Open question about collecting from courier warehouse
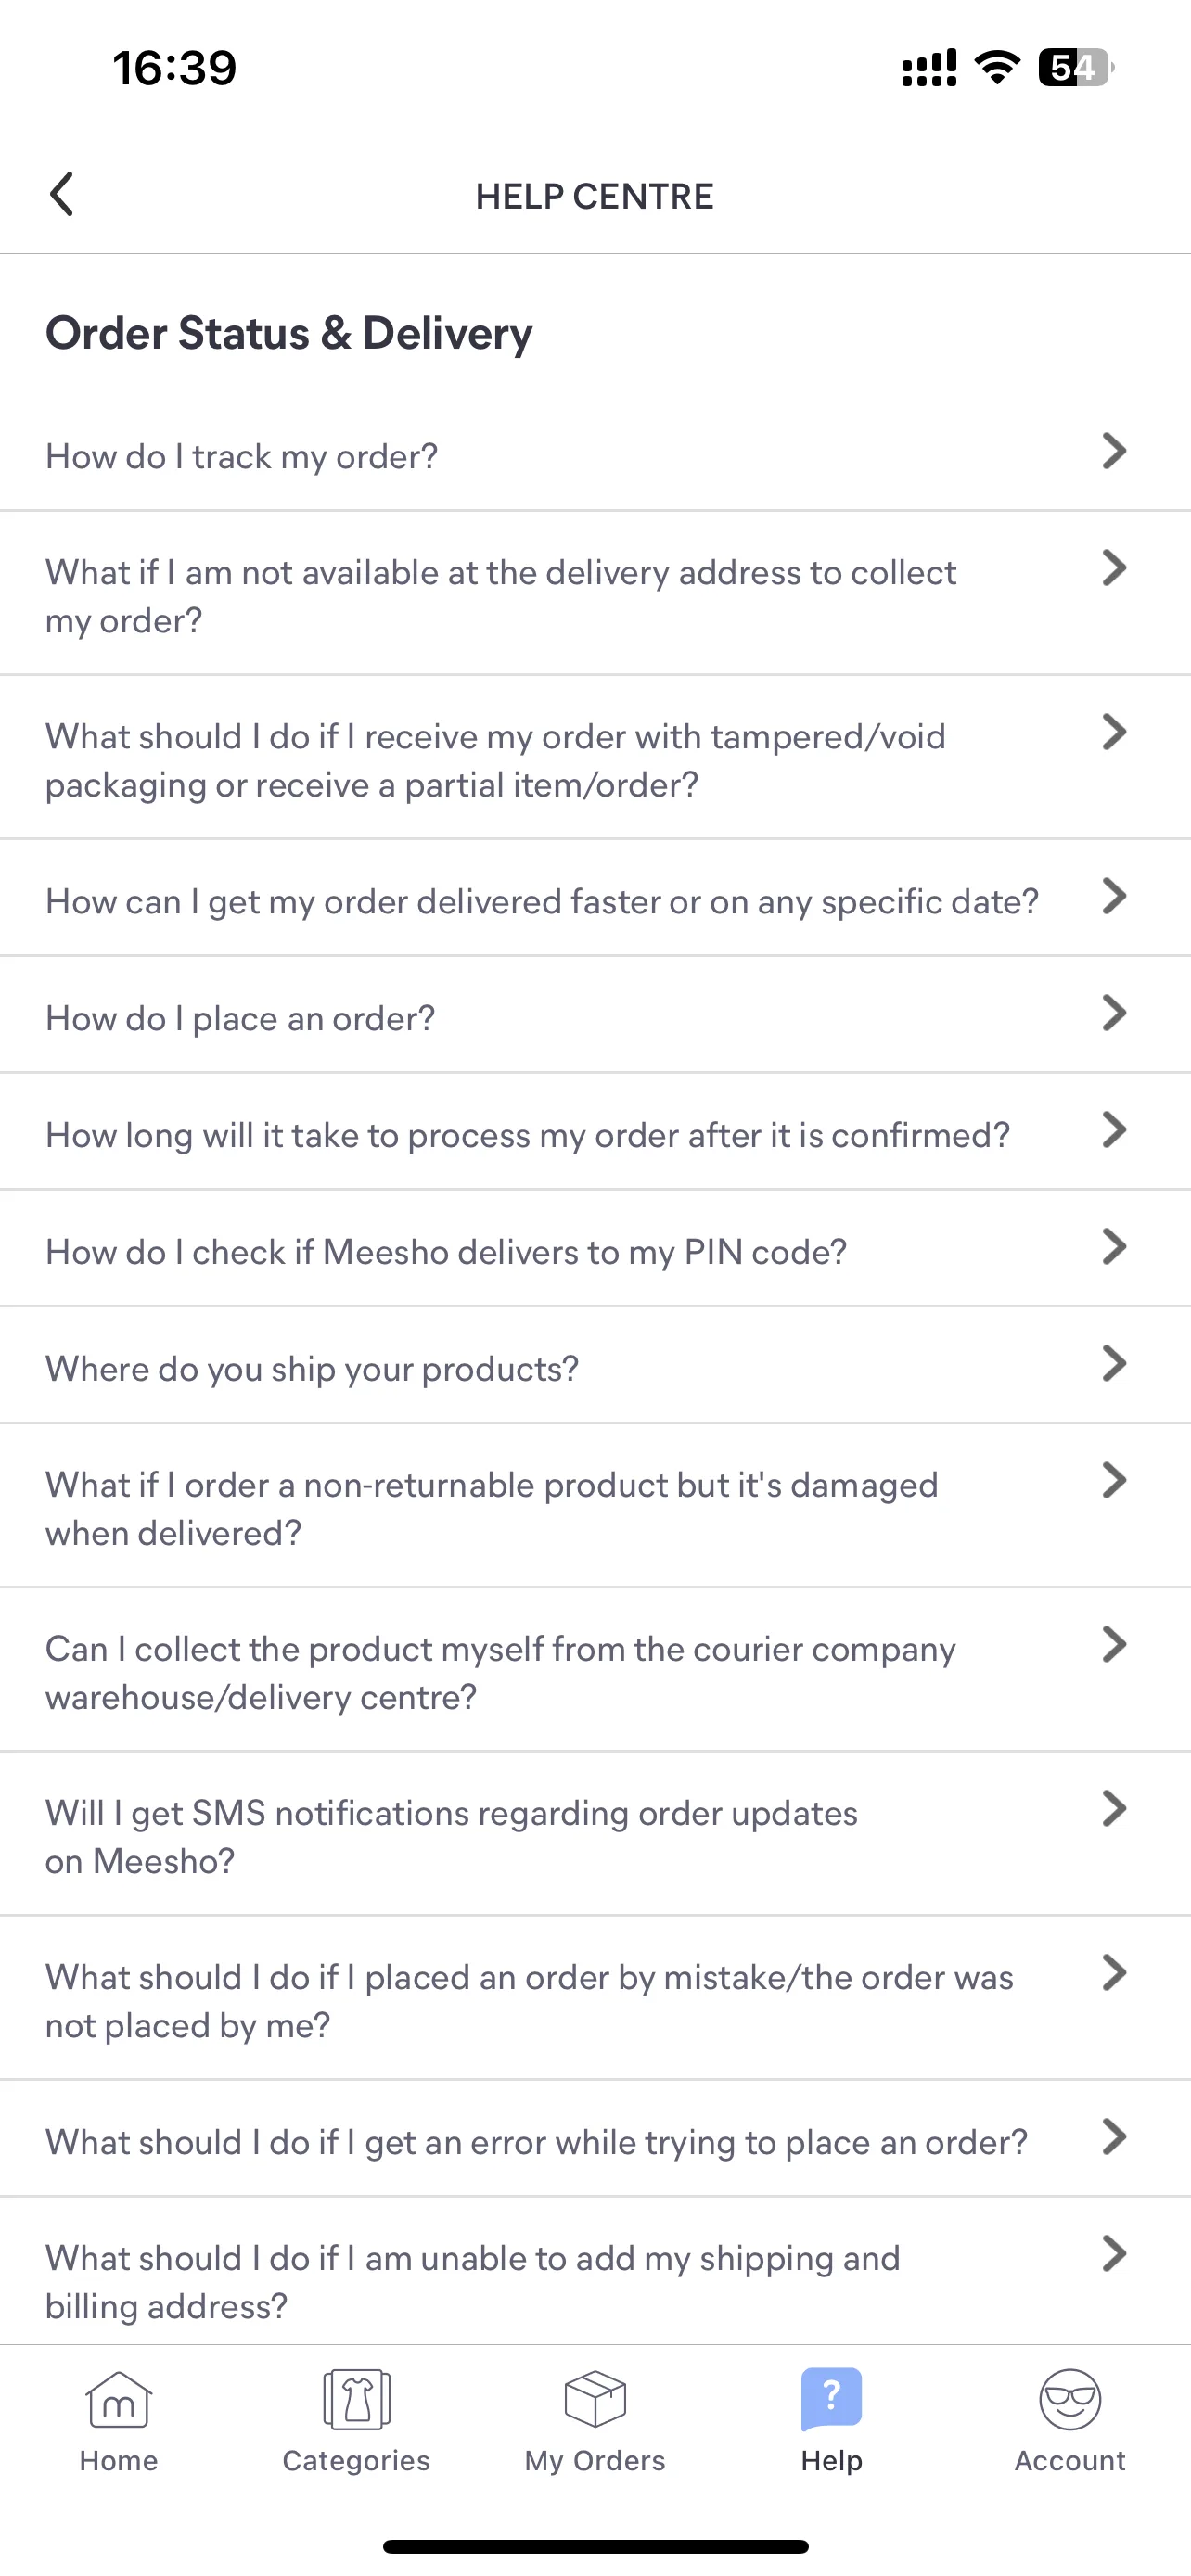The height and width of the screenshot is (2576, 1191). tap(595, 1670)
